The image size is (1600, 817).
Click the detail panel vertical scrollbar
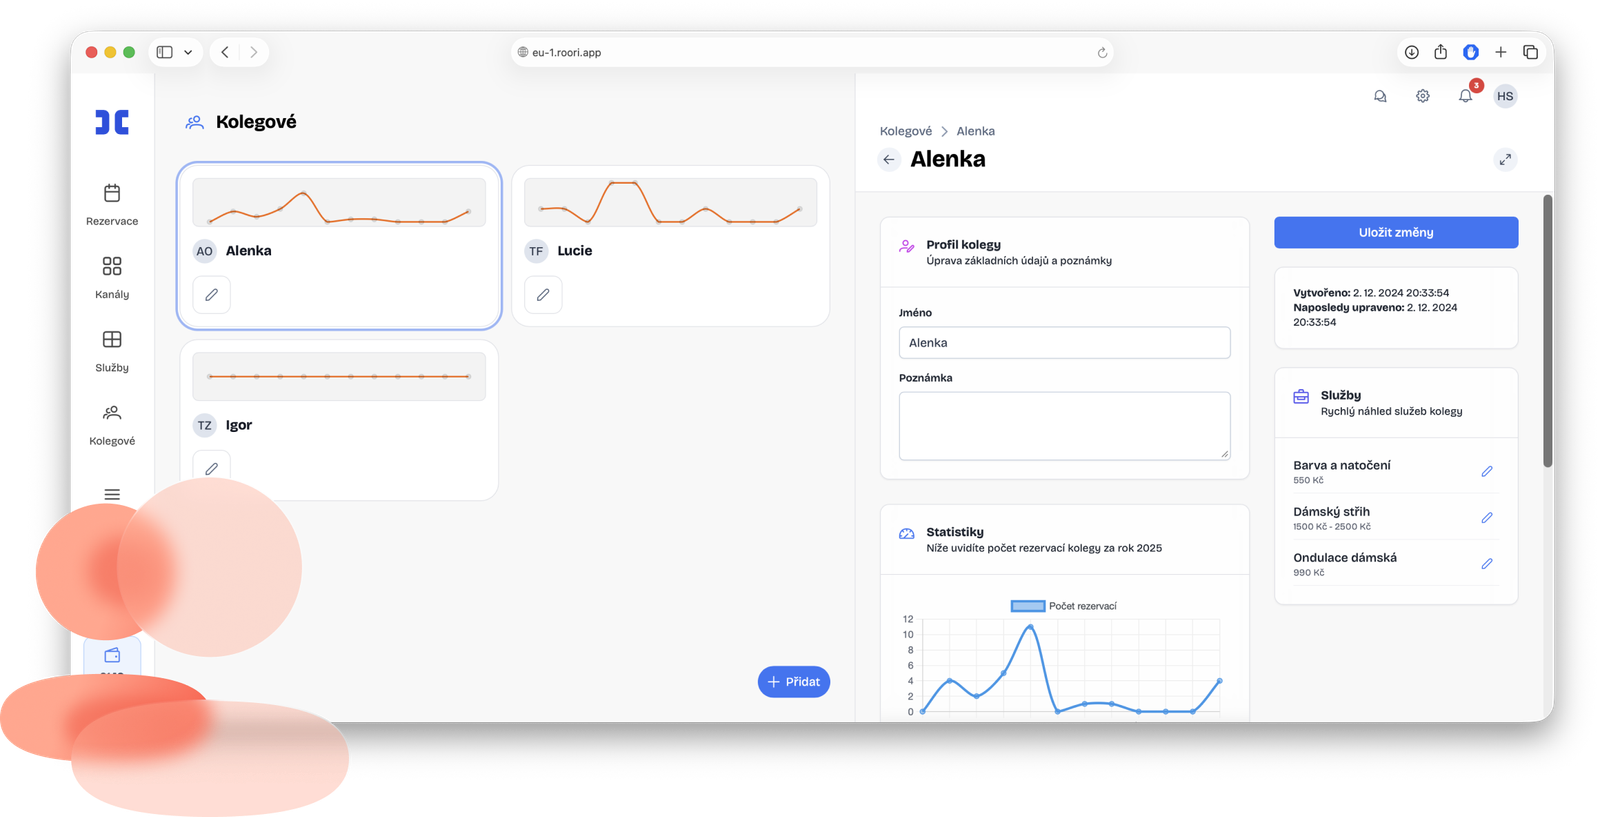[1547, 330]
